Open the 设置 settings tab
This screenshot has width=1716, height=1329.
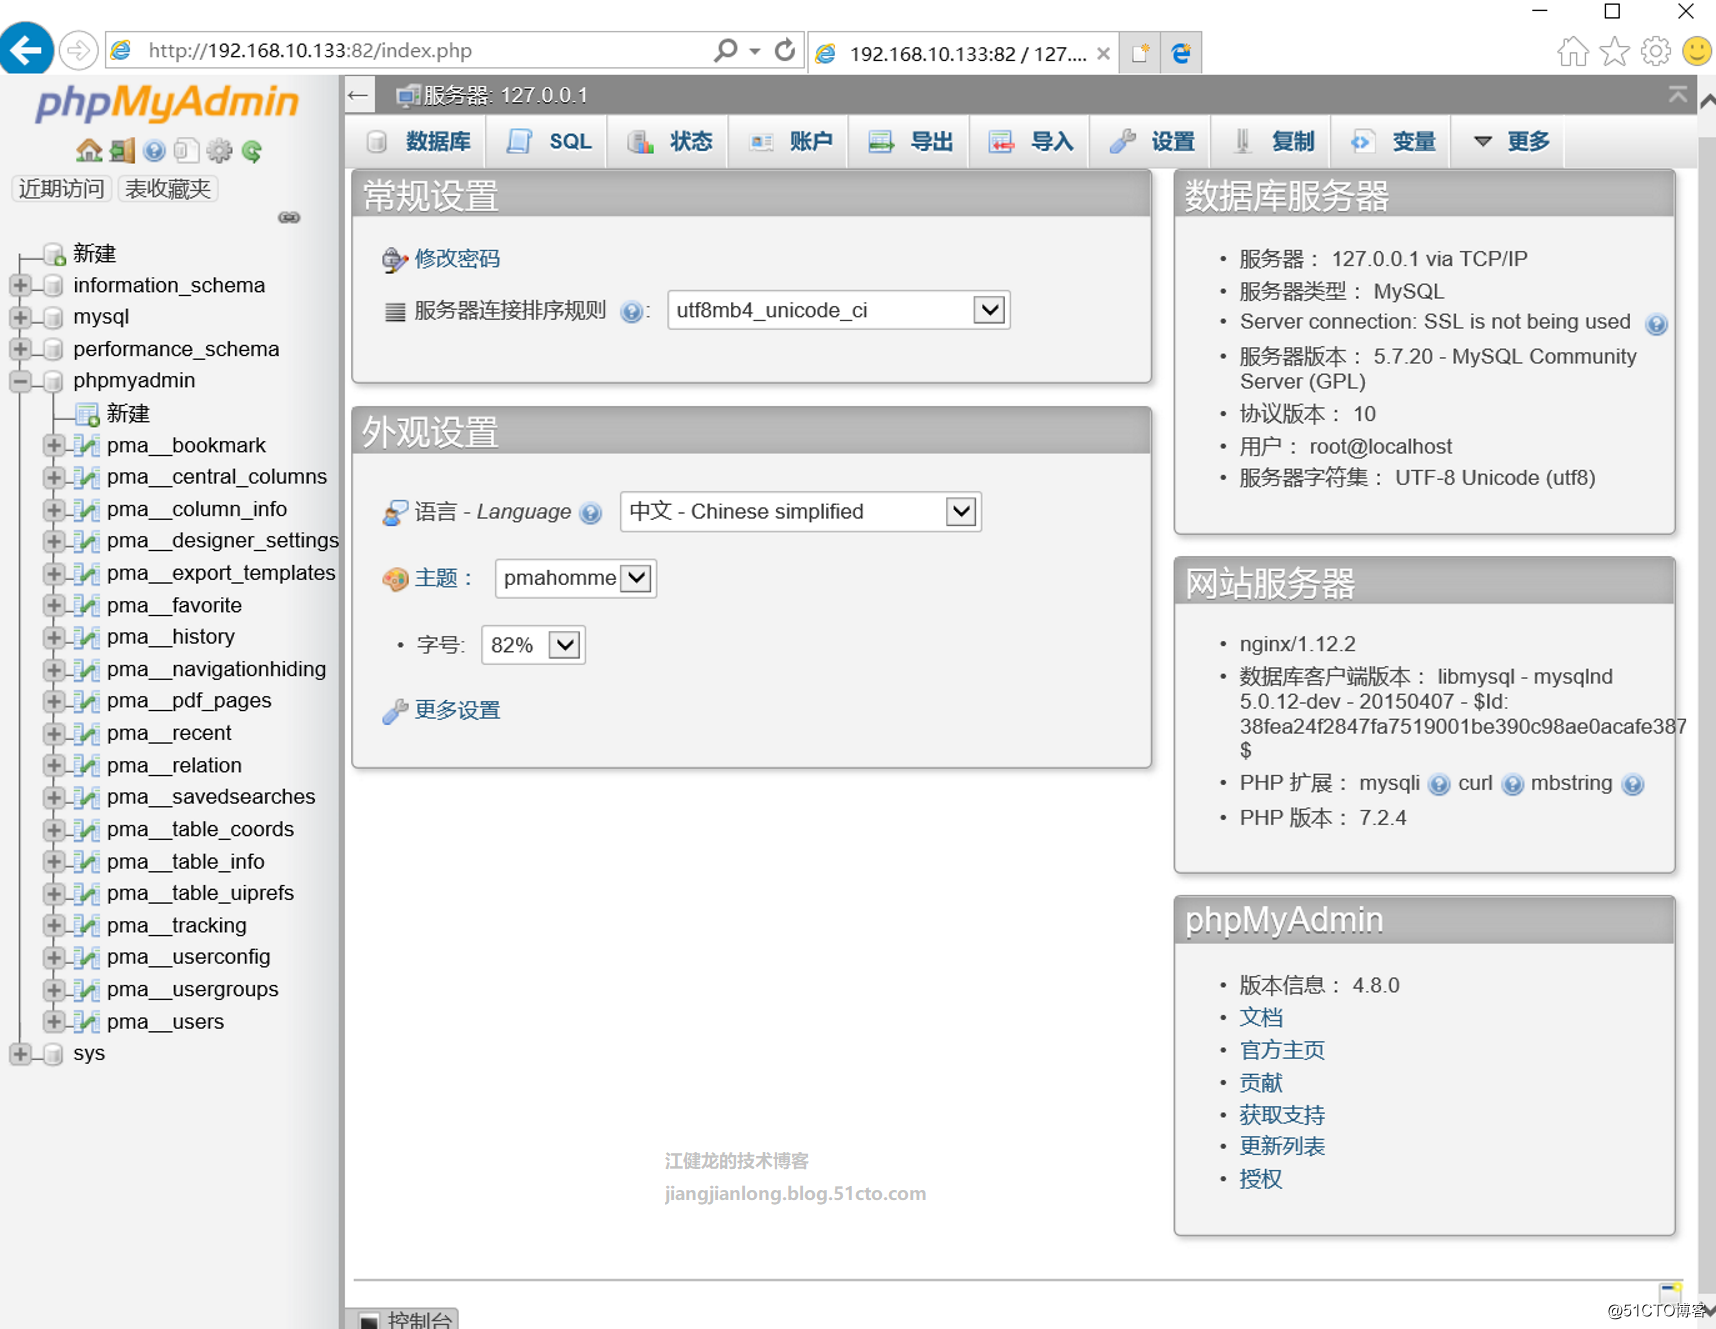coord(1152,142)
